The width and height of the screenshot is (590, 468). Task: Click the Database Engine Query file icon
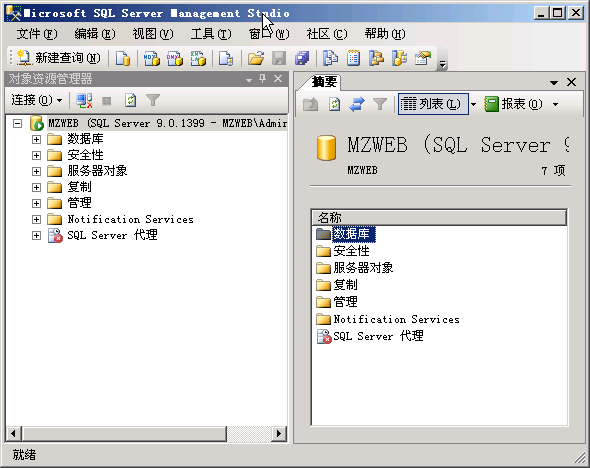(123, 58)
